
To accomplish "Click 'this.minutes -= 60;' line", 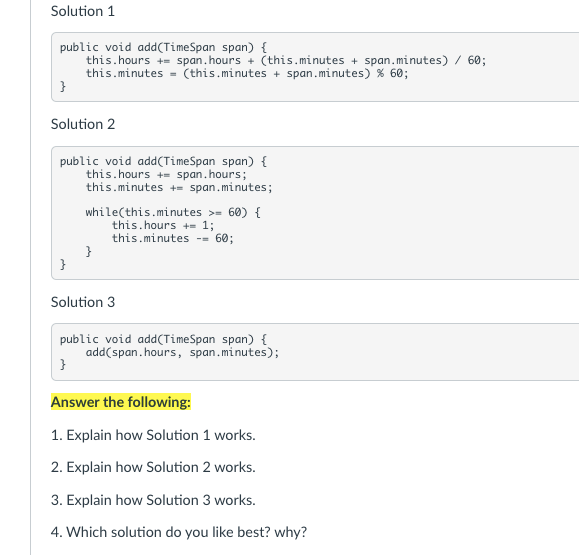I will pos(173,238).
